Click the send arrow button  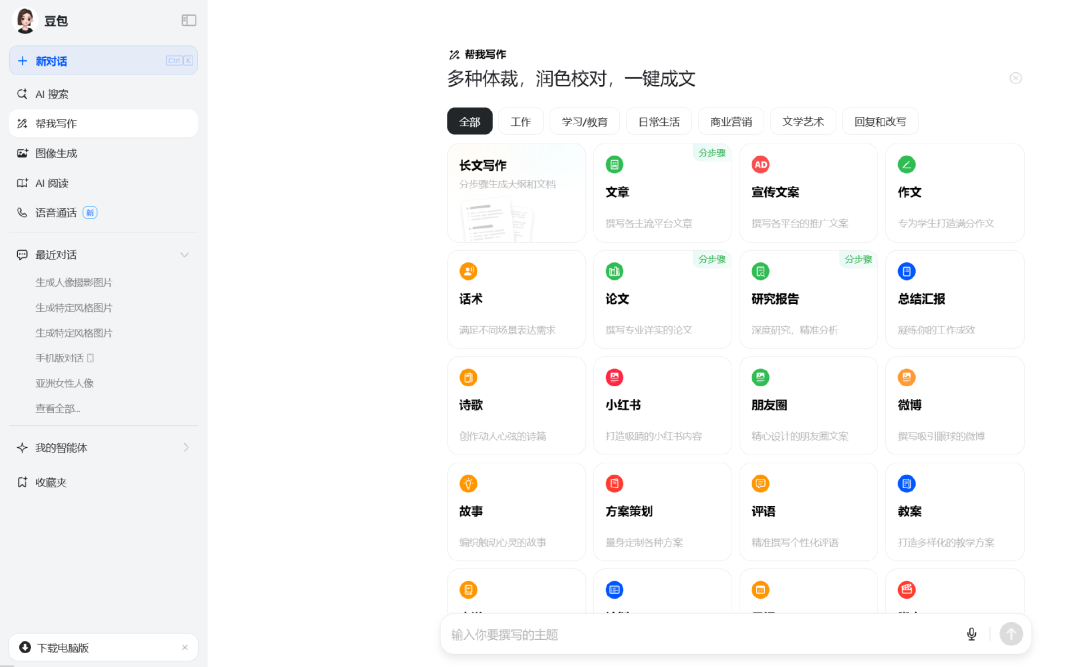pos(1011,634)
